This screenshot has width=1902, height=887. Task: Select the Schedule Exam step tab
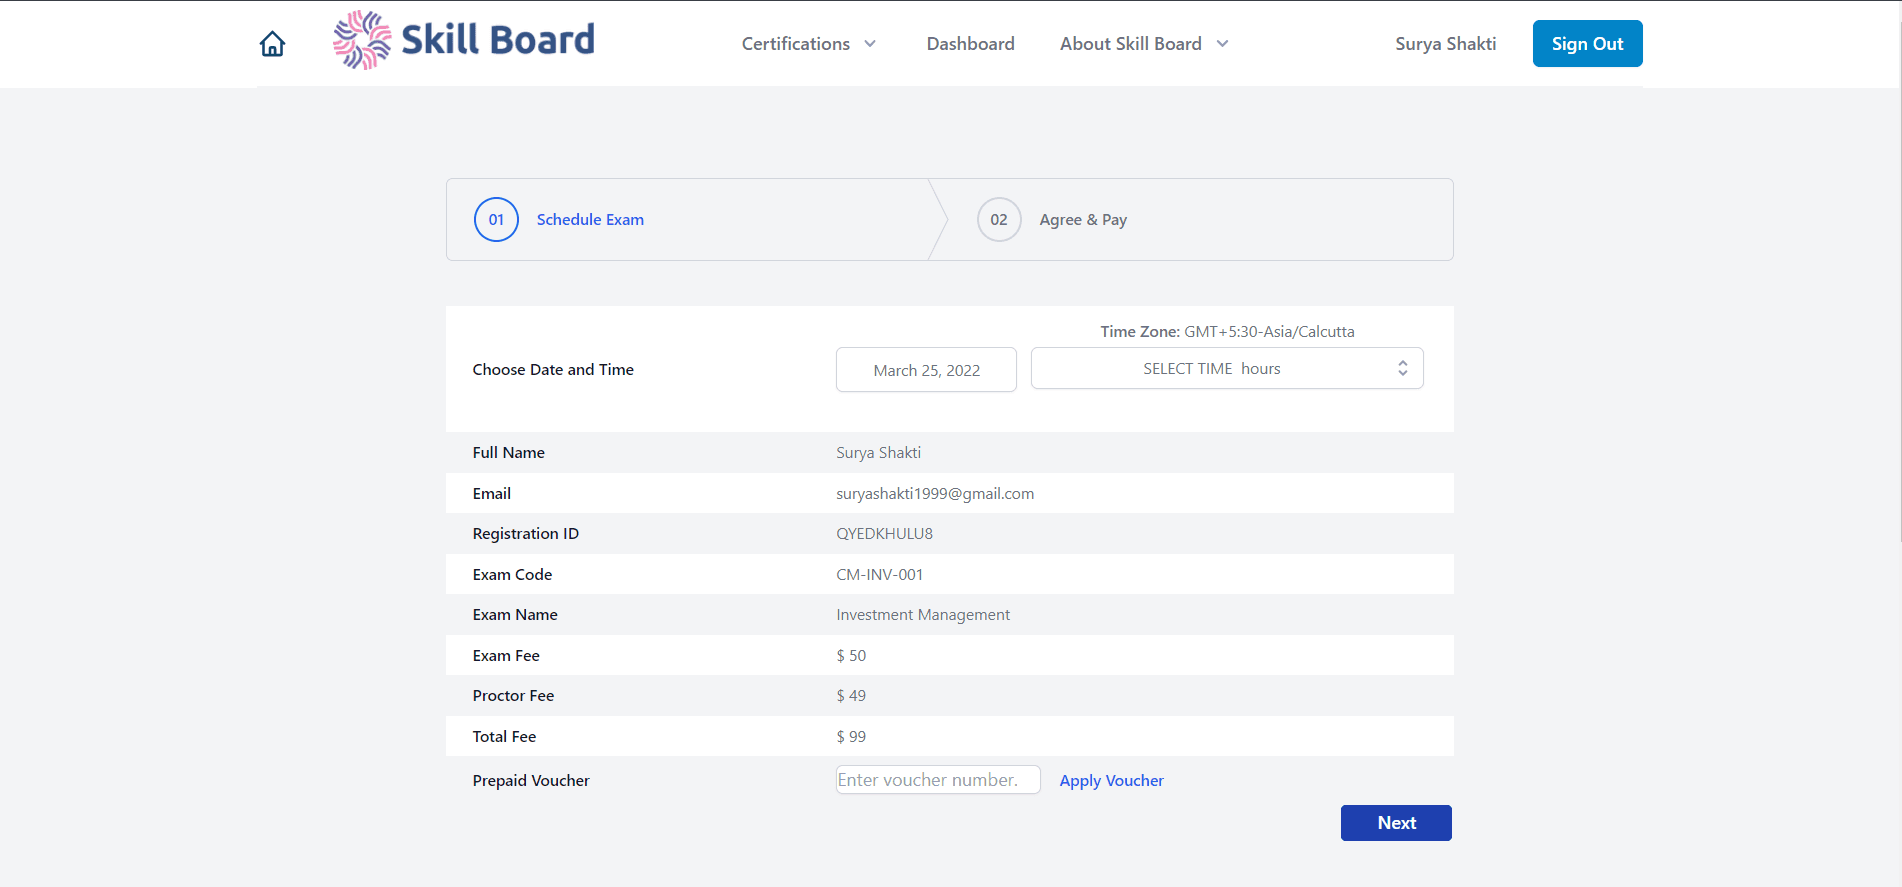point(590,220)
